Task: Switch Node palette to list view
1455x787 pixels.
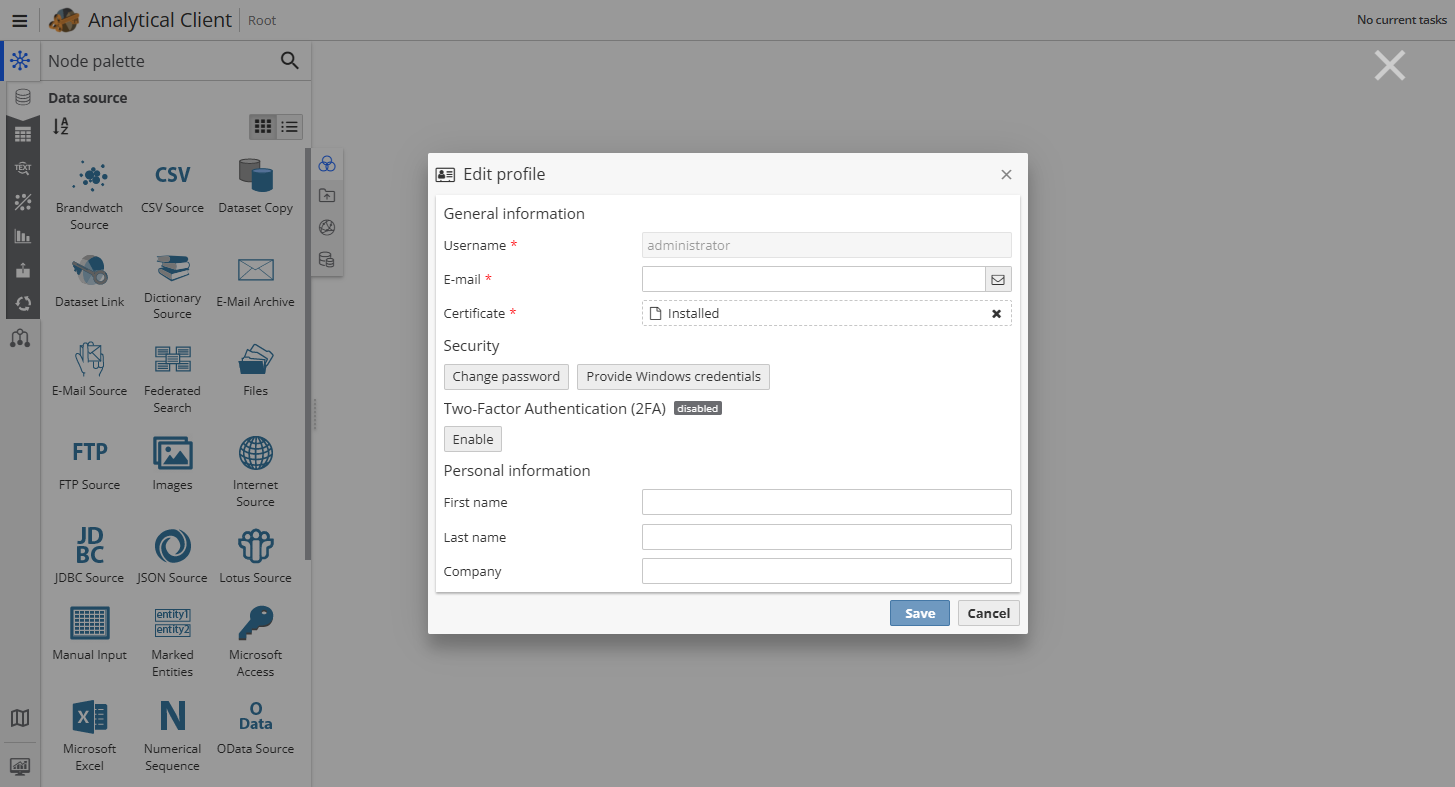Action: 289,127
